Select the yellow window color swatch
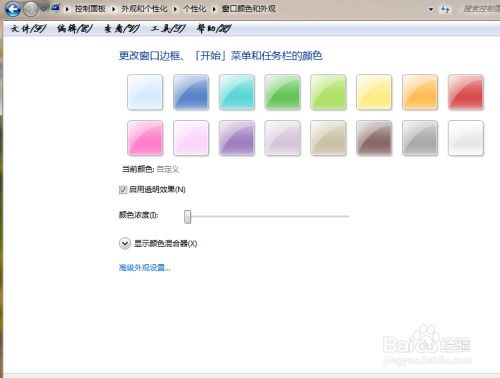Screen dimensions: 500x378 coord(374,92)
